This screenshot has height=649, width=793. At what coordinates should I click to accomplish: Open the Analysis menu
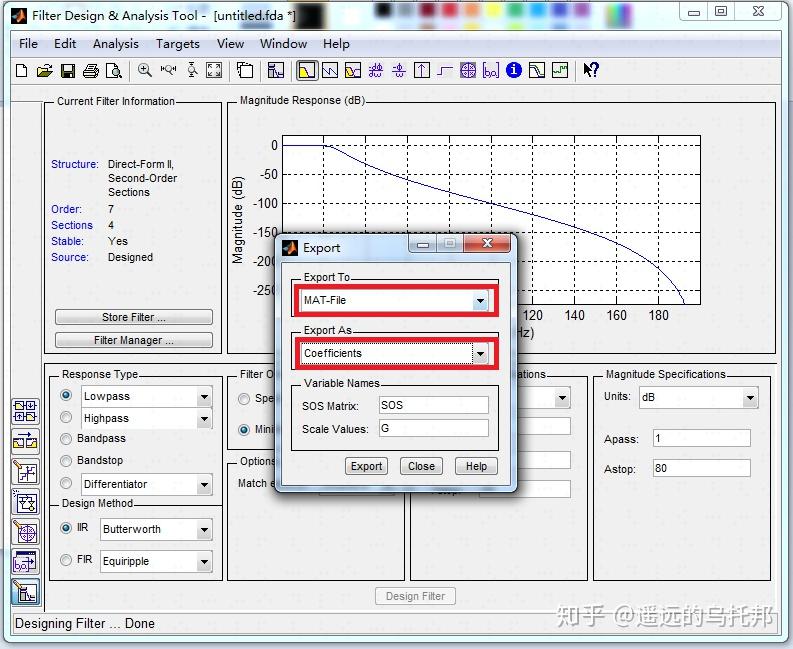coord(116,44)
